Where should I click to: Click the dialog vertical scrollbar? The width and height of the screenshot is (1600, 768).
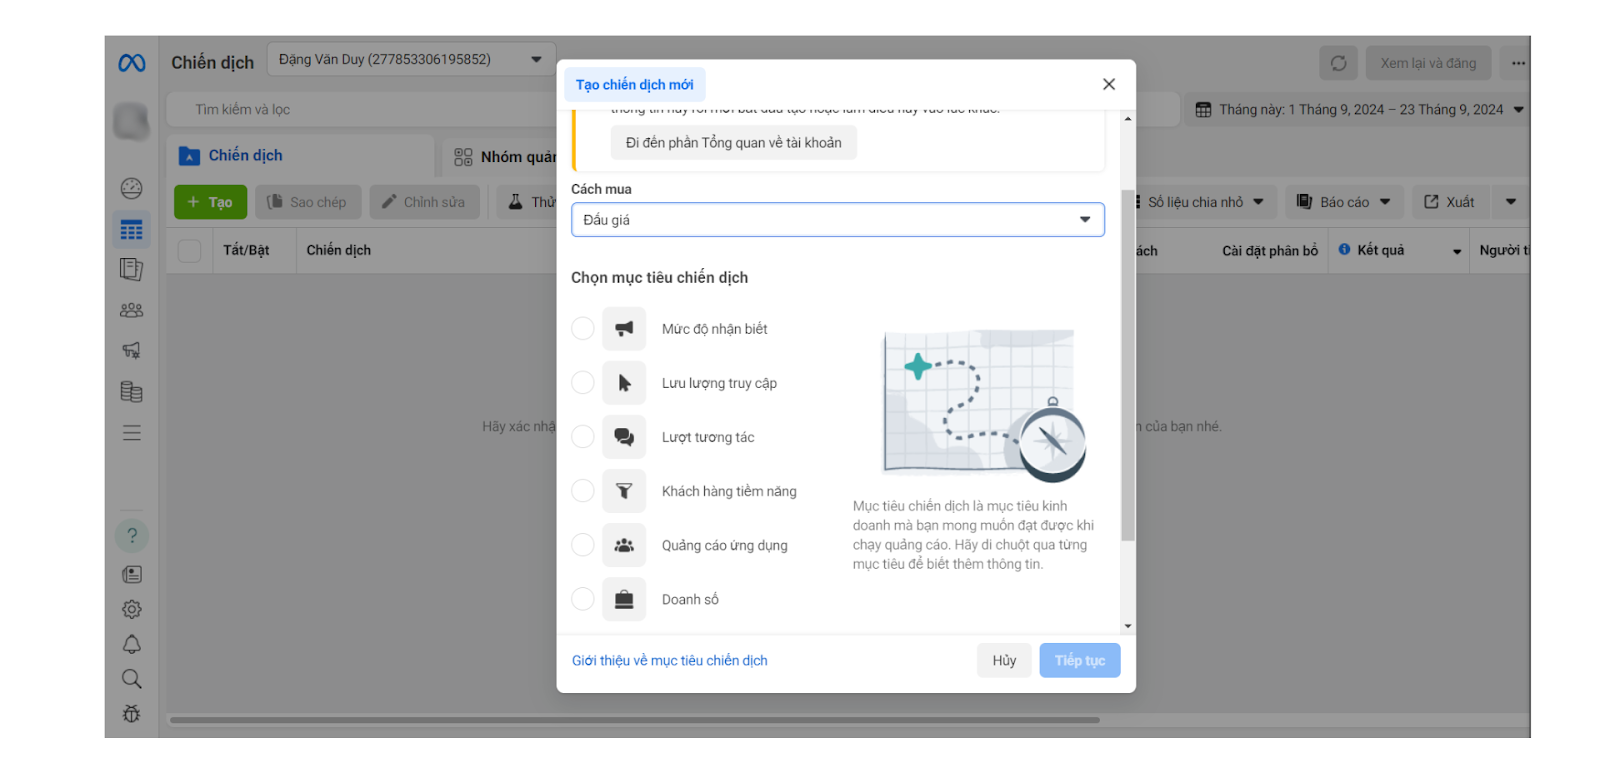point(1127,365)
